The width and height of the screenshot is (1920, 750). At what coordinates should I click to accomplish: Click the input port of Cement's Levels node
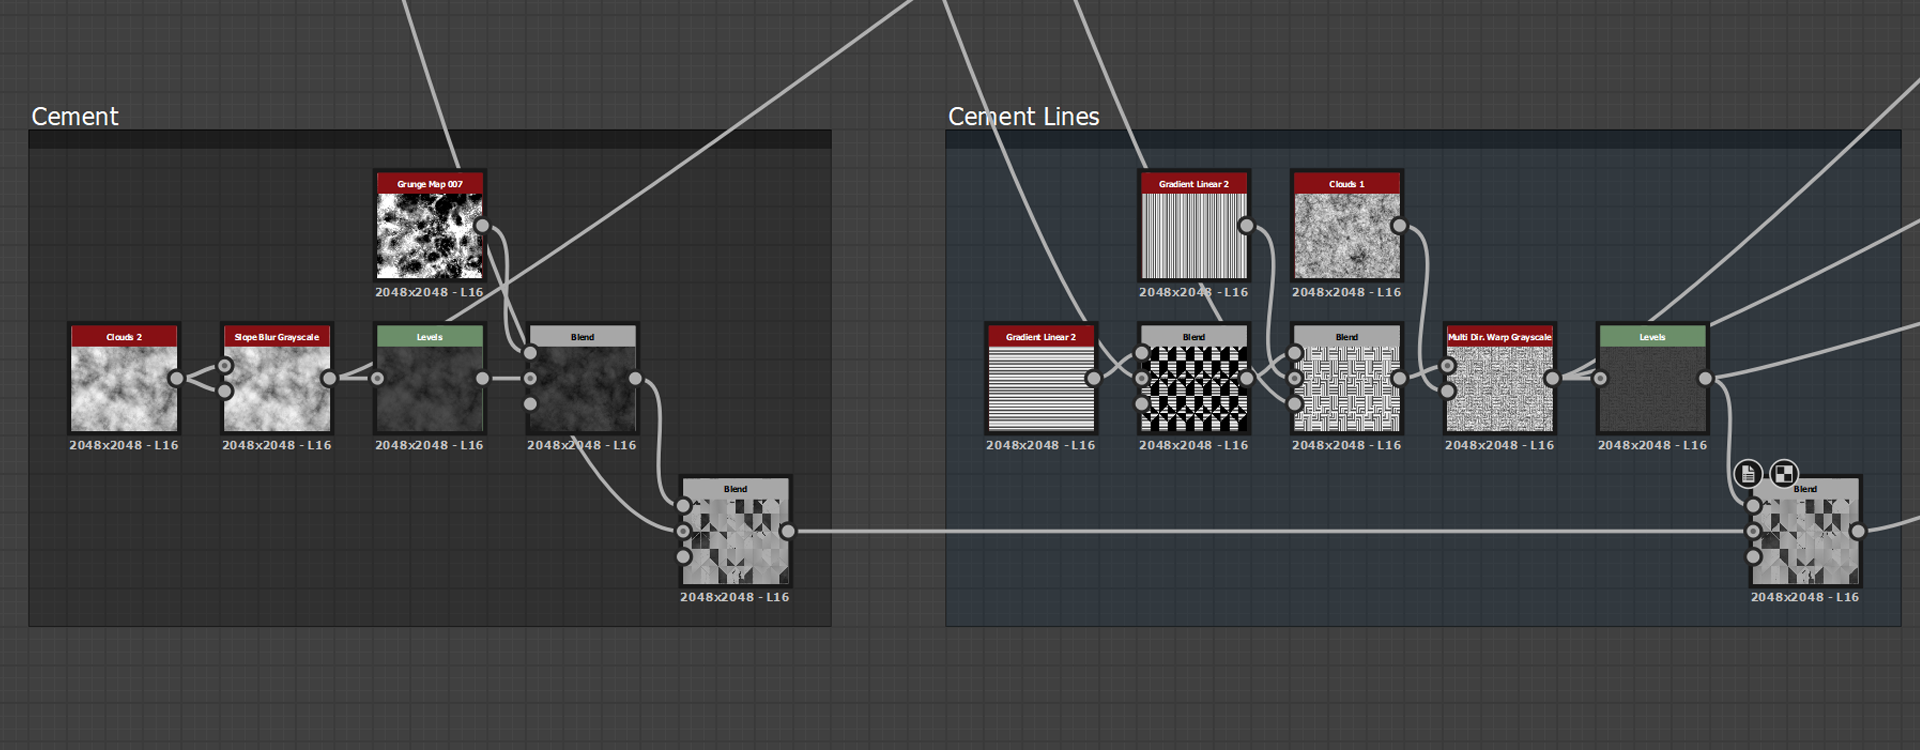(x=378, y=379)
